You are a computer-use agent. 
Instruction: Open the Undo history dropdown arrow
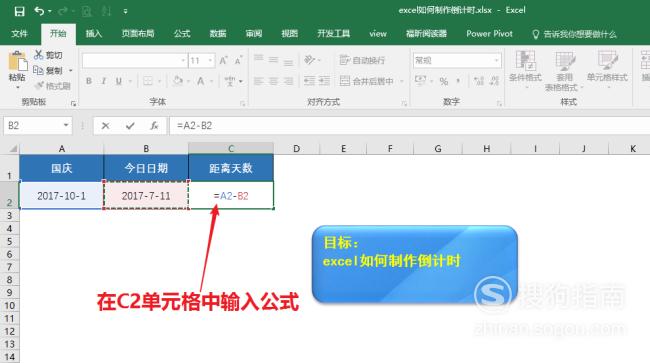click(50, 11)
